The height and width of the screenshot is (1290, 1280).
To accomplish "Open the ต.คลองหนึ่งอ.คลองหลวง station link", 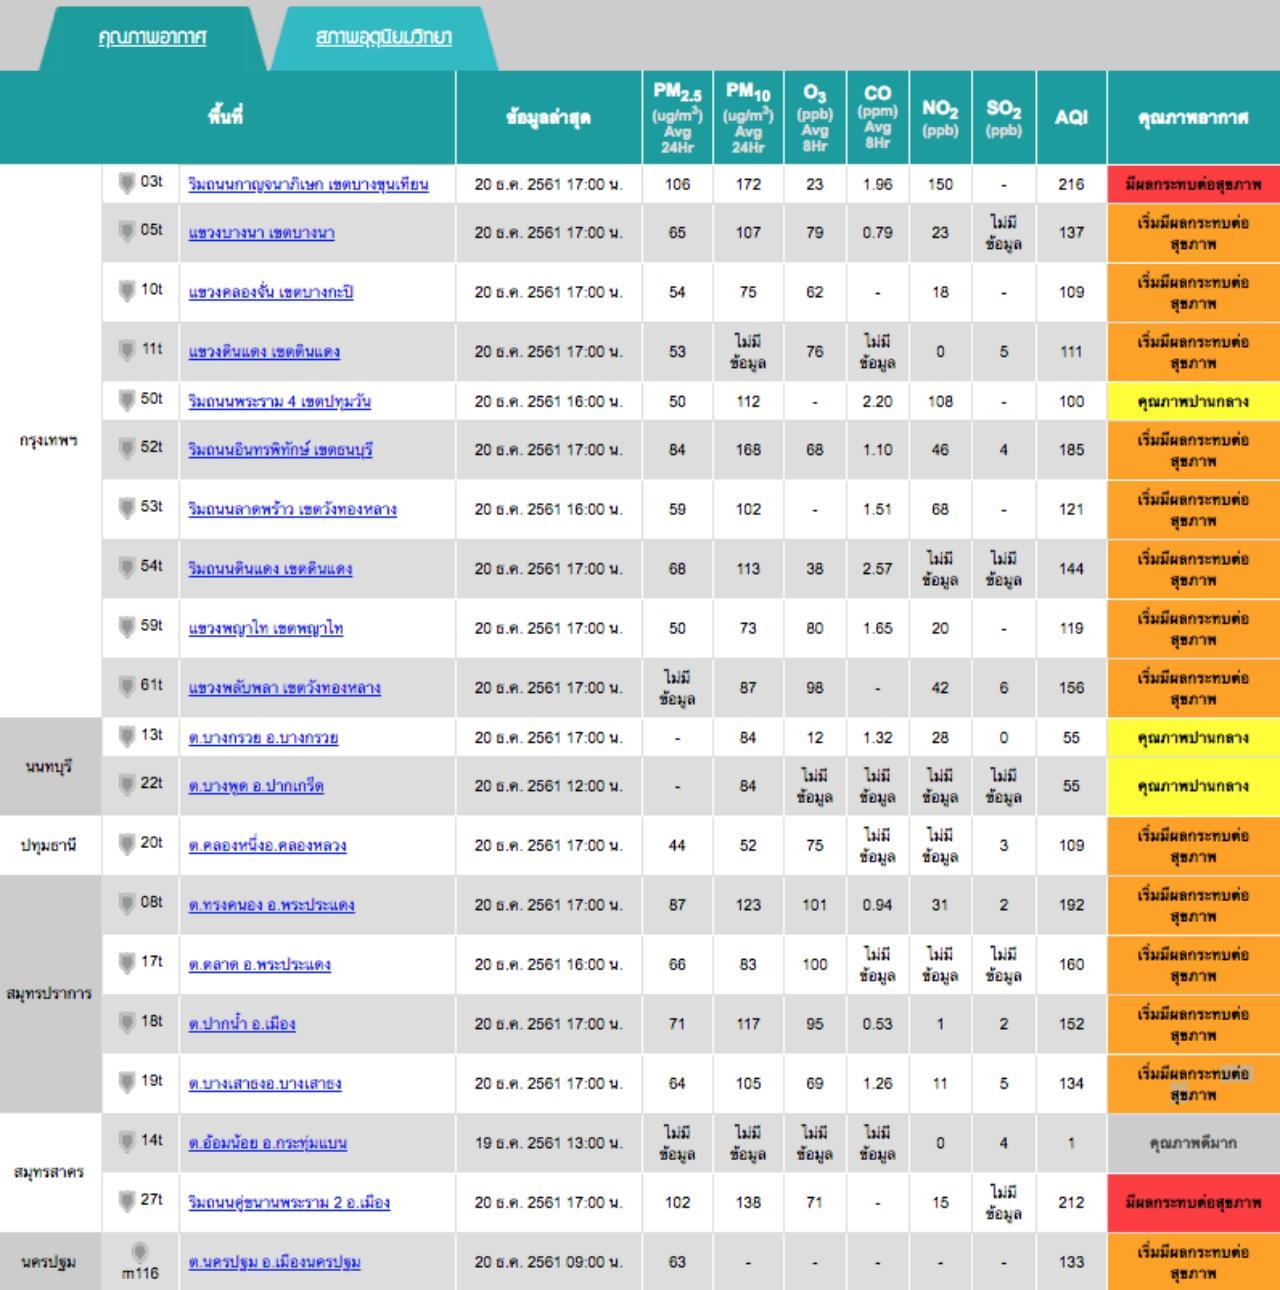I will point(267,846).
